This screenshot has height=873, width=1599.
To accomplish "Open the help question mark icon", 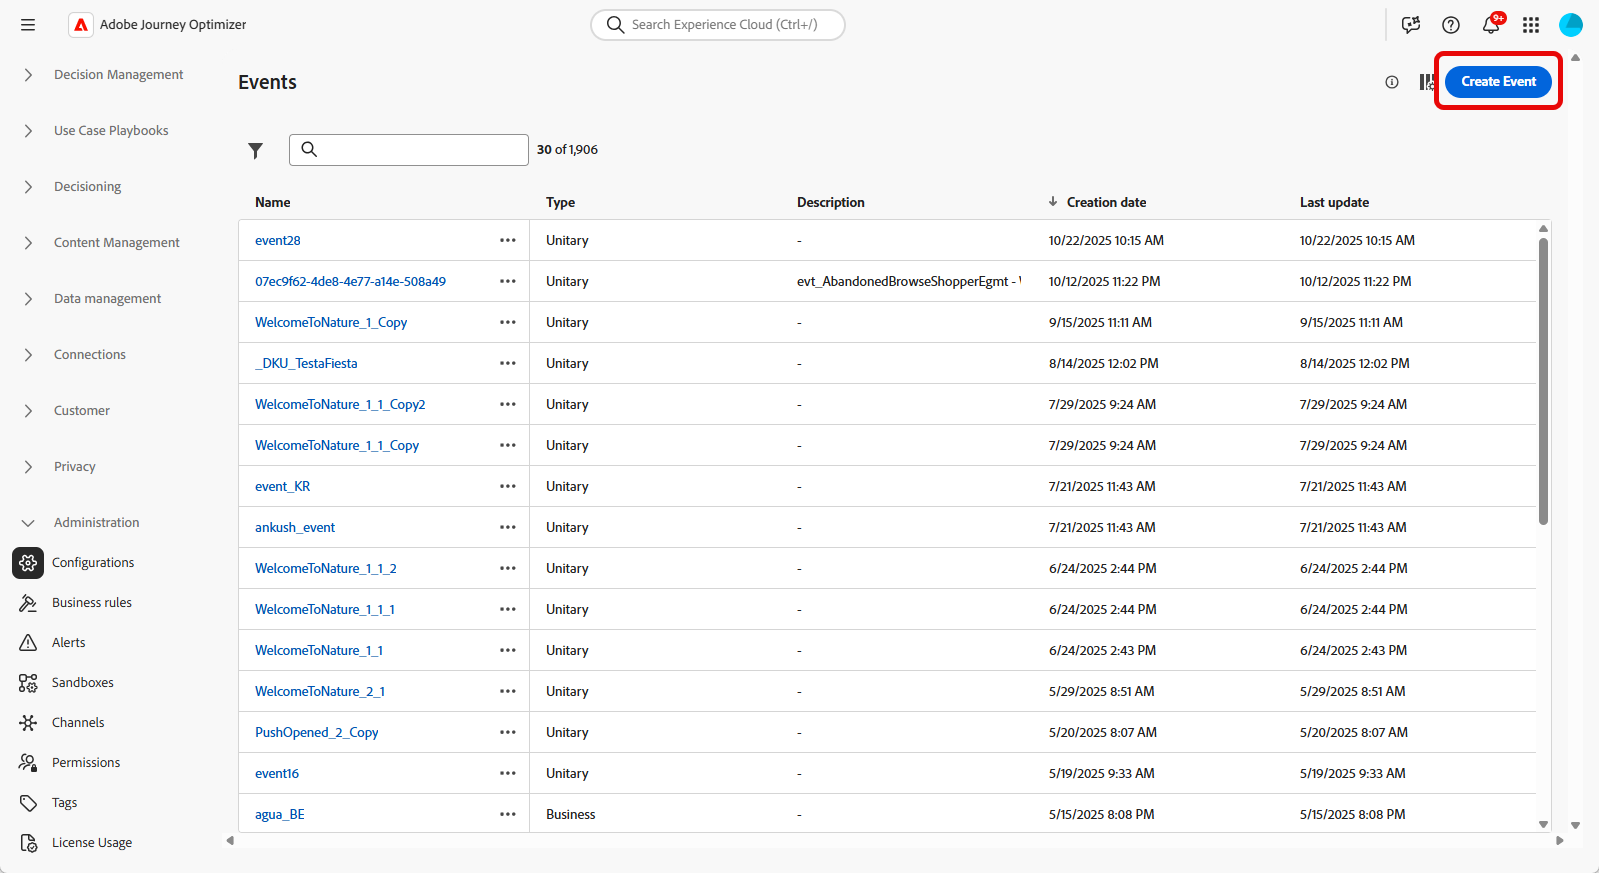I will (1450, 25).
